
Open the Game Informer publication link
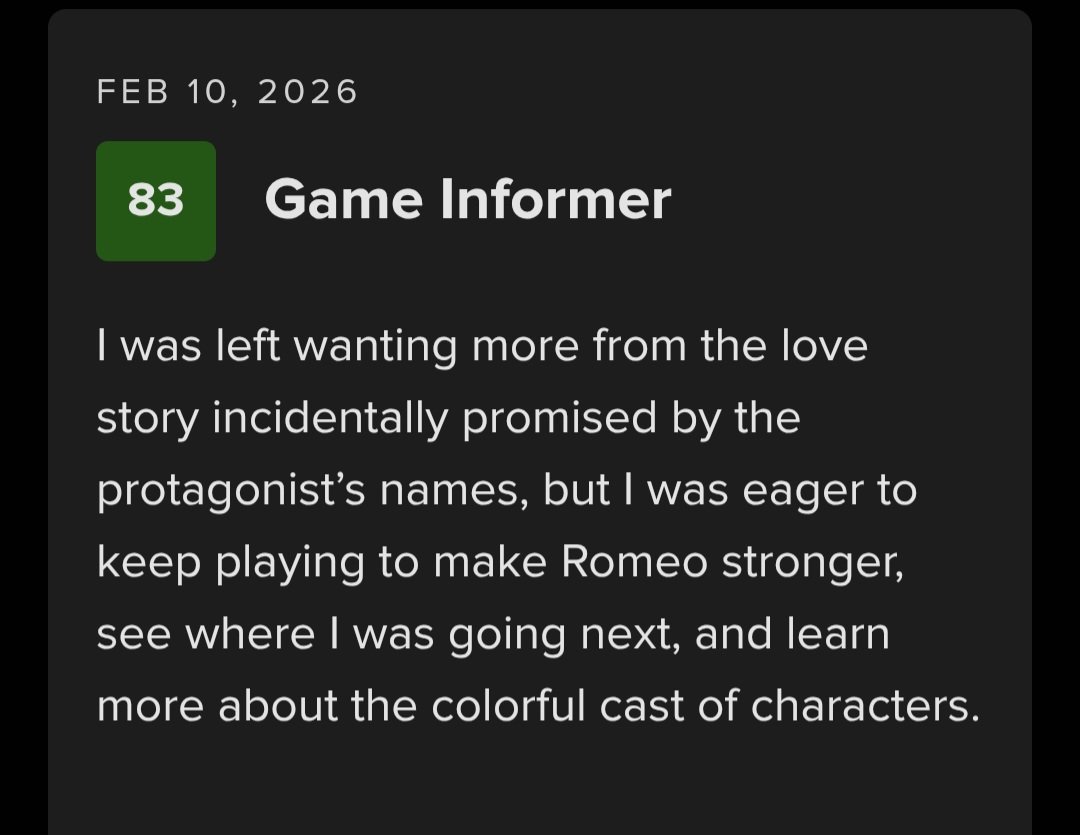pos(467,200)
